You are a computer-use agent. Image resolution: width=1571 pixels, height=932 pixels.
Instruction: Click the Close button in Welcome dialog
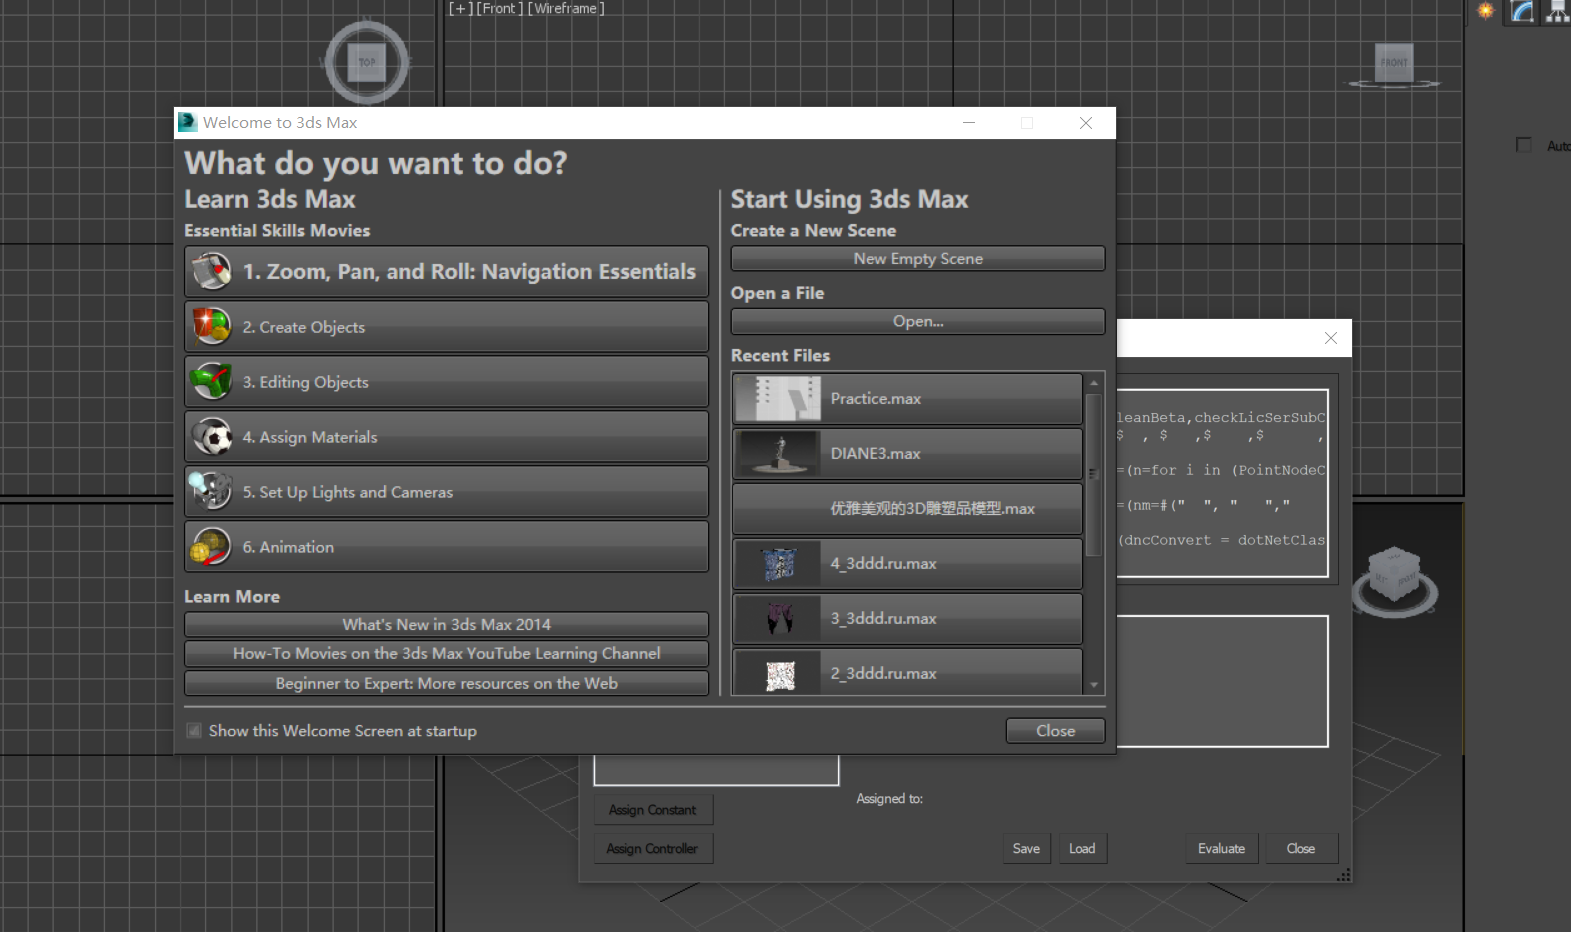click(x=1055, y=731)
